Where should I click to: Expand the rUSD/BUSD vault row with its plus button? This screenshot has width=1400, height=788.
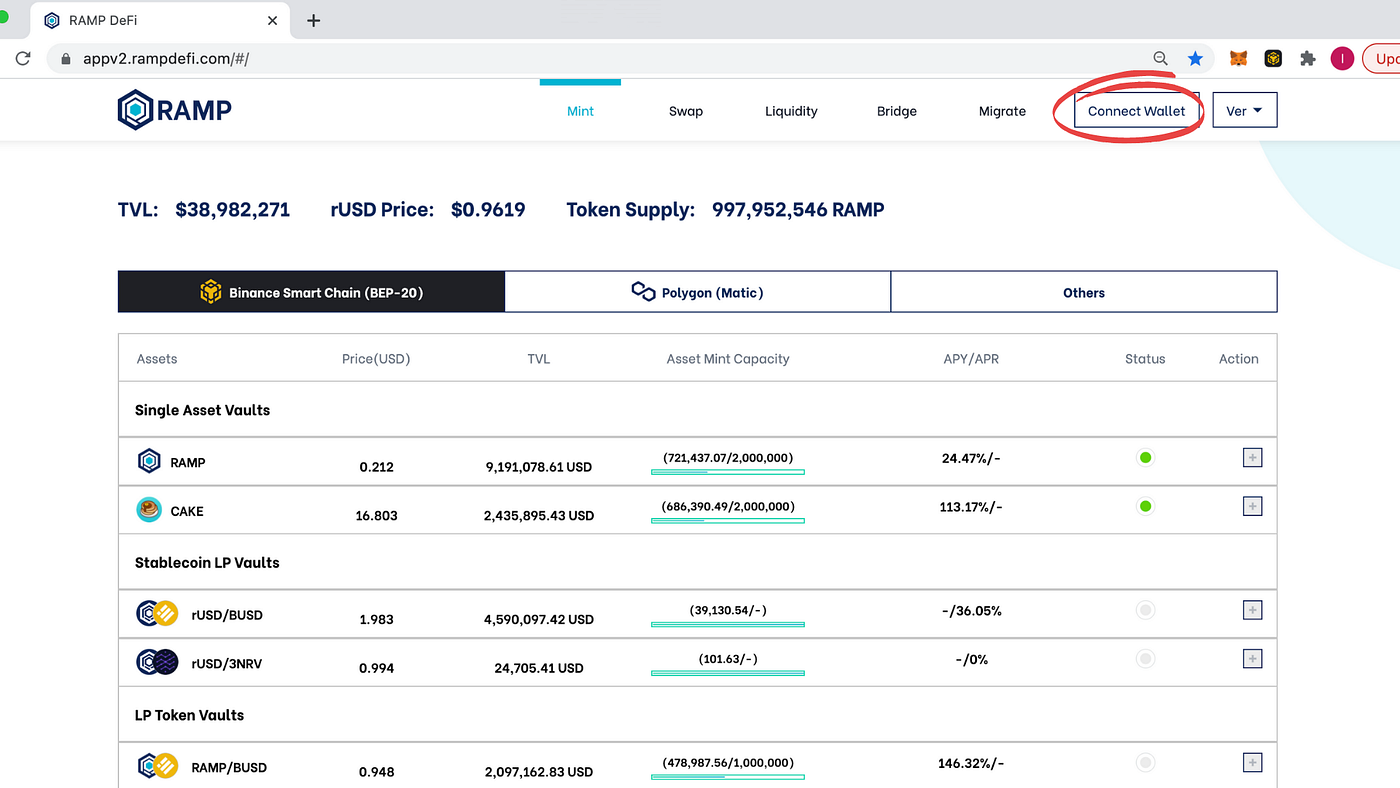[x=1252, y=610]
